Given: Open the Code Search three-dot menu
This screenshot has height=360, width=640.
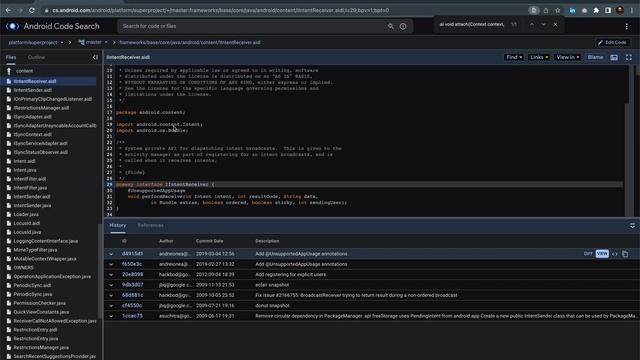Looking at the screenshot, I should point(627,27).
